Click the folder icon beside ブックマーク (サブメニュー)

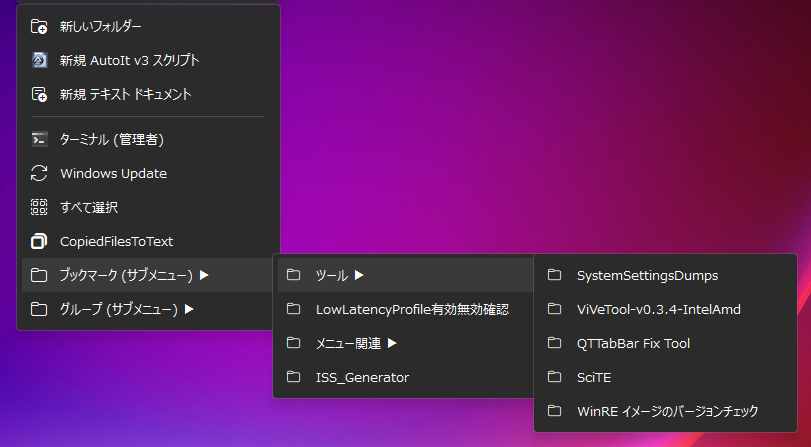(x=39, y=275)
